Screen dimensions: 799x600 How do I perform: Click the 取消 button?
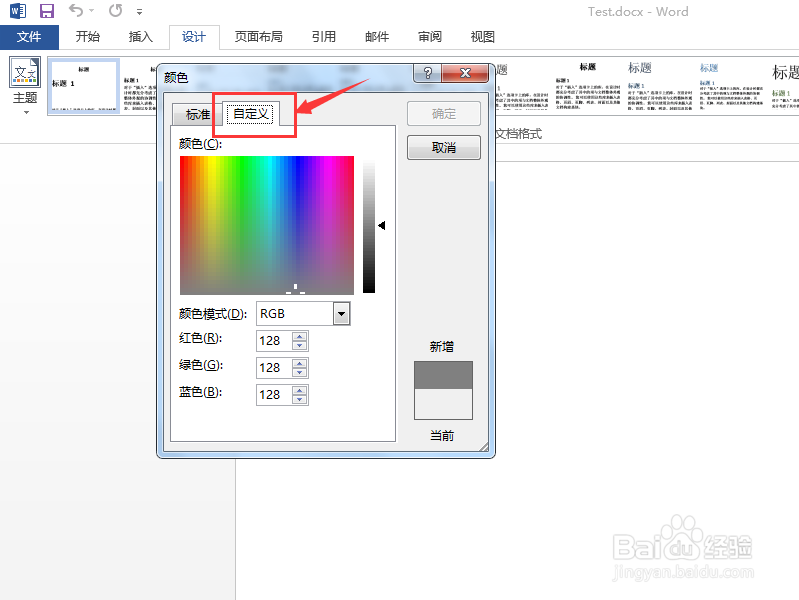coord(443,147)
